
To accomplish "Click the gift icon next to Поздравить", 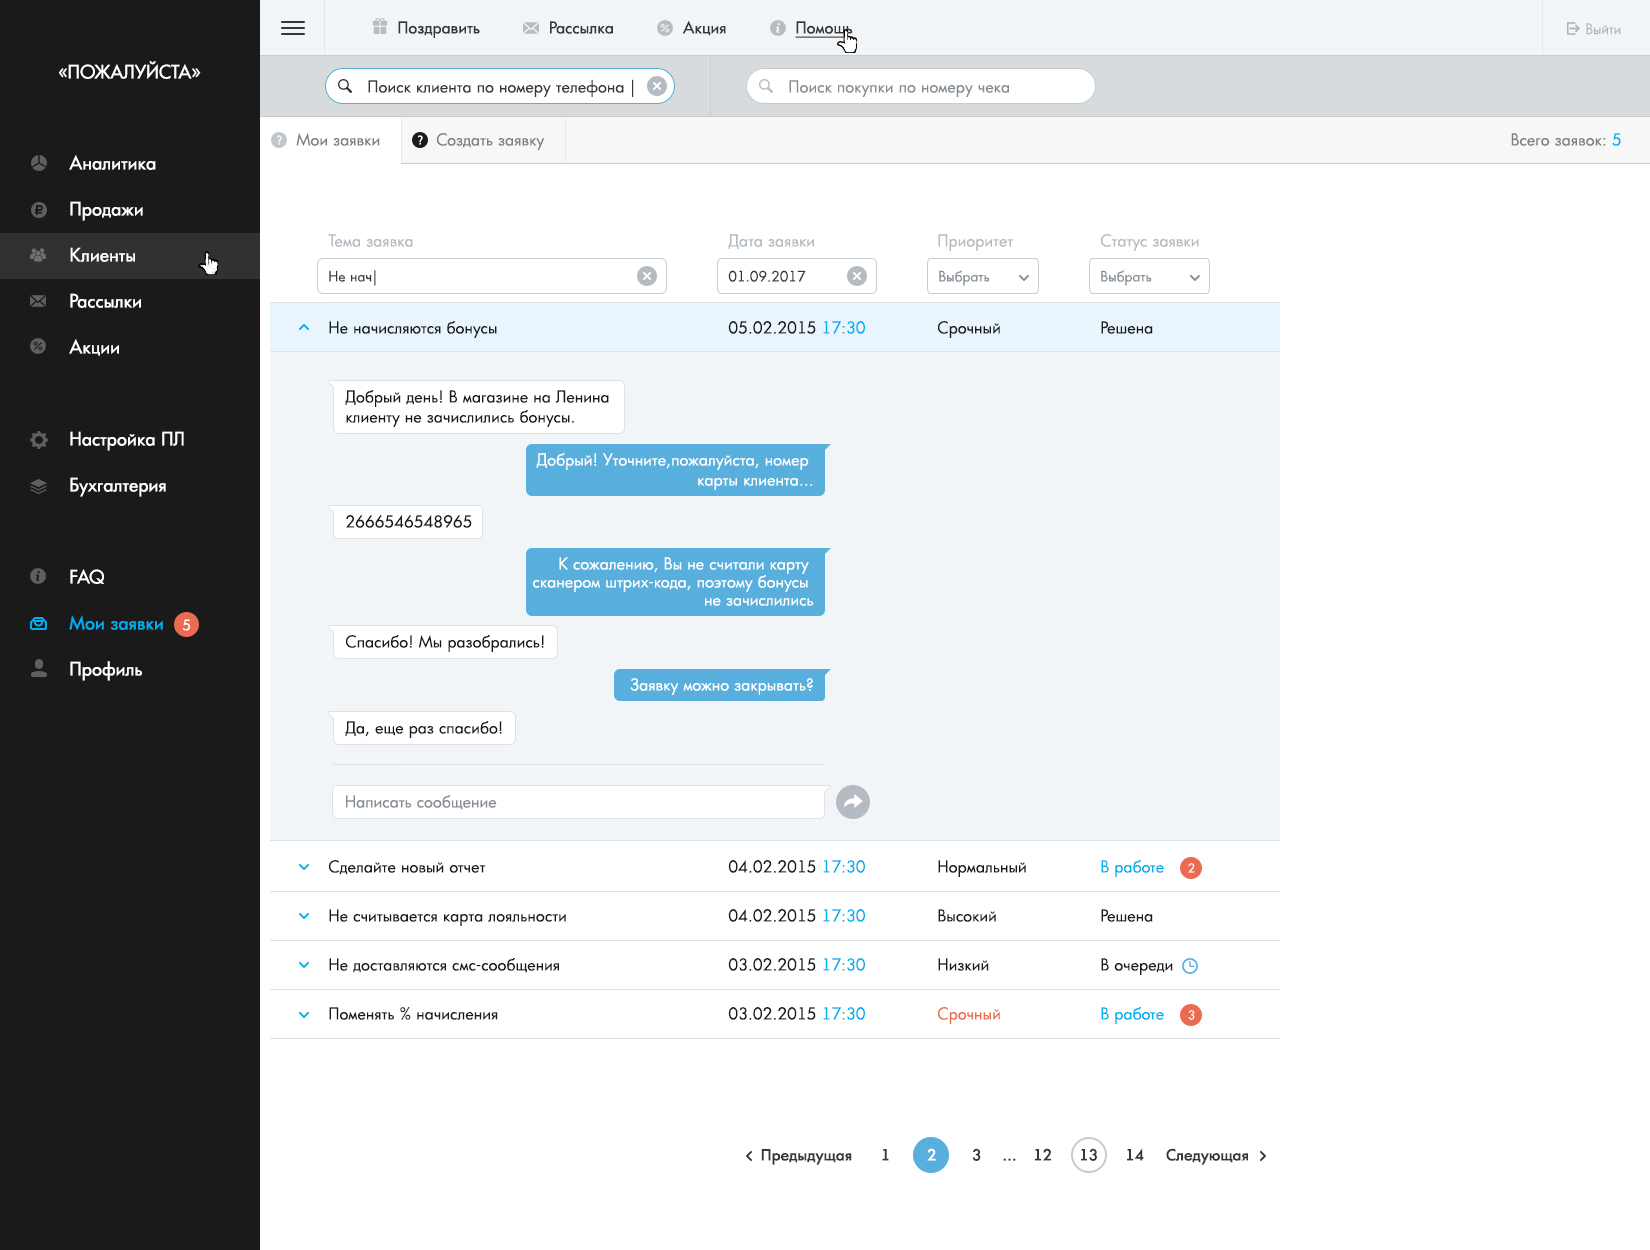I will point(380,27).
